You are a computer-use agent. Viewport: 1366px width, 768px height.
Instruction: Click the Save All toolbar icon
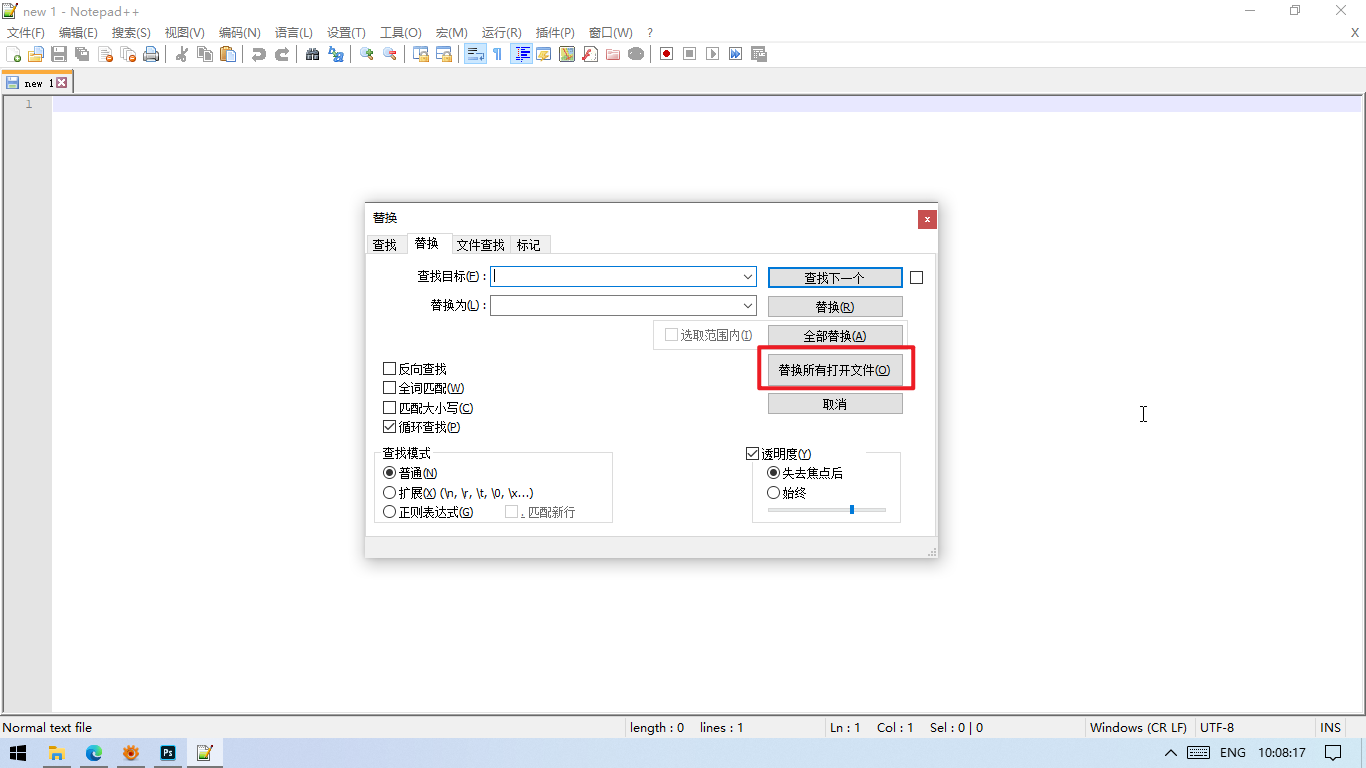(82, 54)
